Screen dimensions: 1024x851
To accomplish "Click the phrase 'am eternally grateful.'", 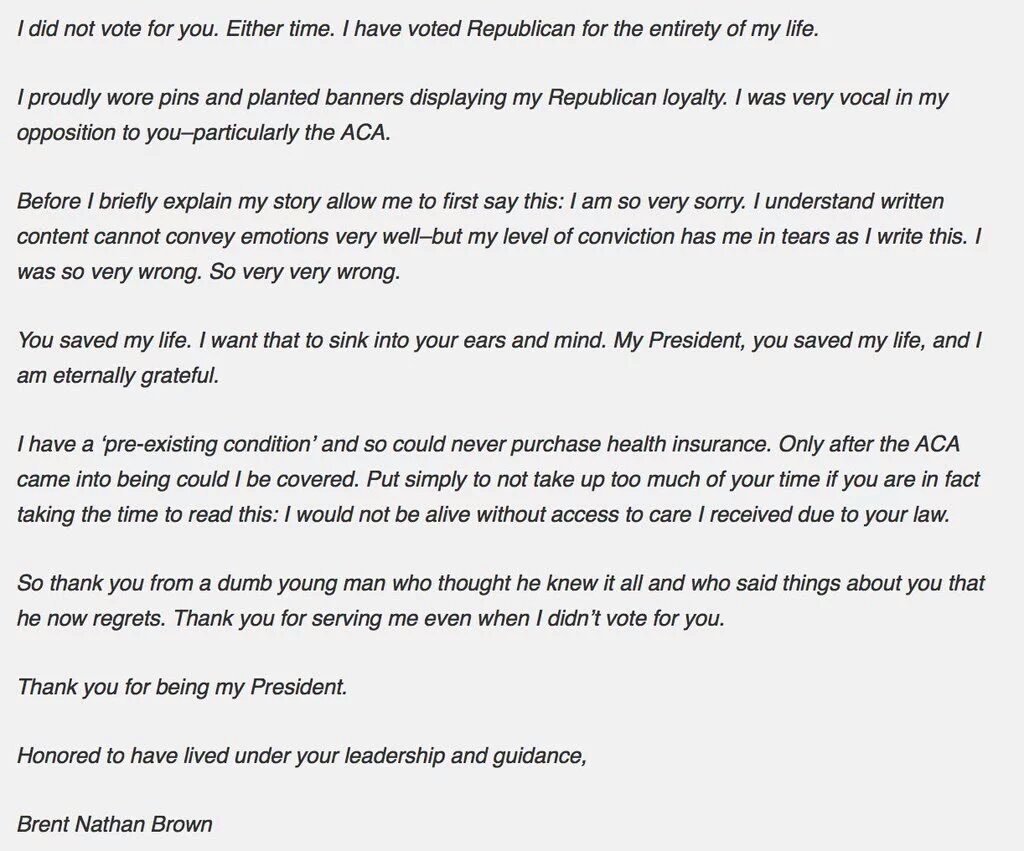I will 118,376.
